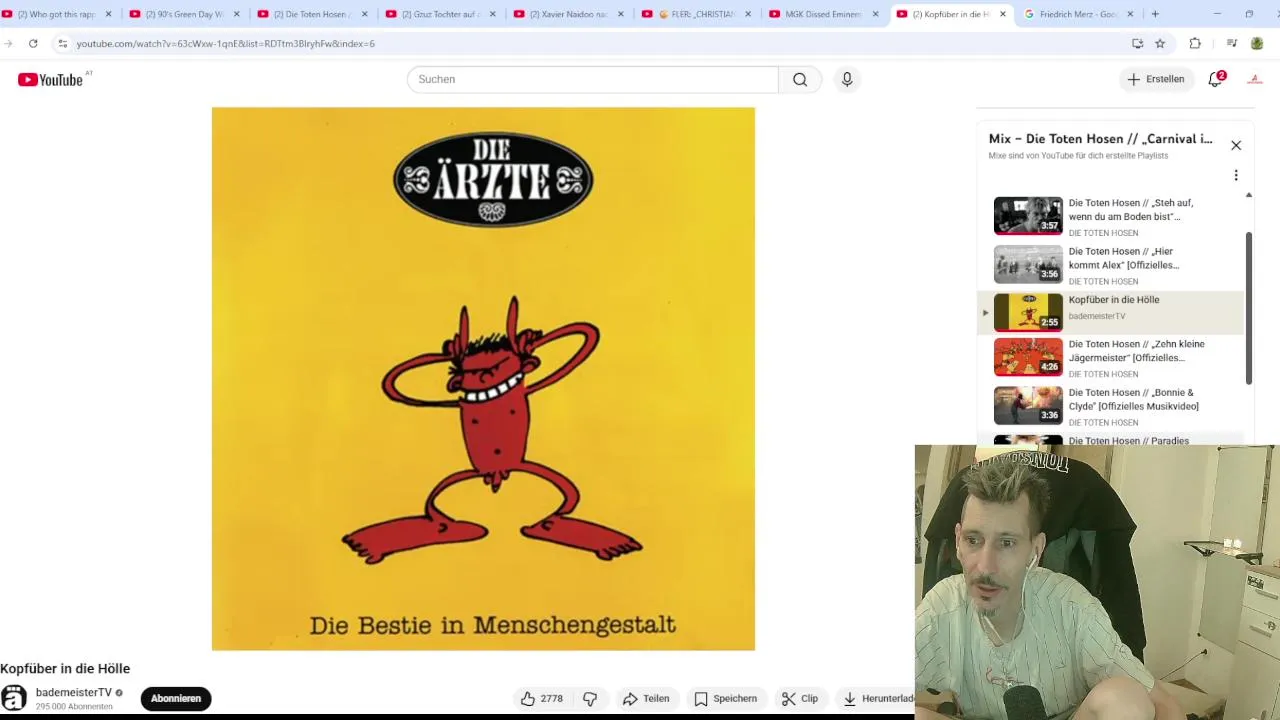Image resolution: width=1280 pixels, height=720 pixels.
Task: Bookmark this page with star icon
Action: 1160,44
